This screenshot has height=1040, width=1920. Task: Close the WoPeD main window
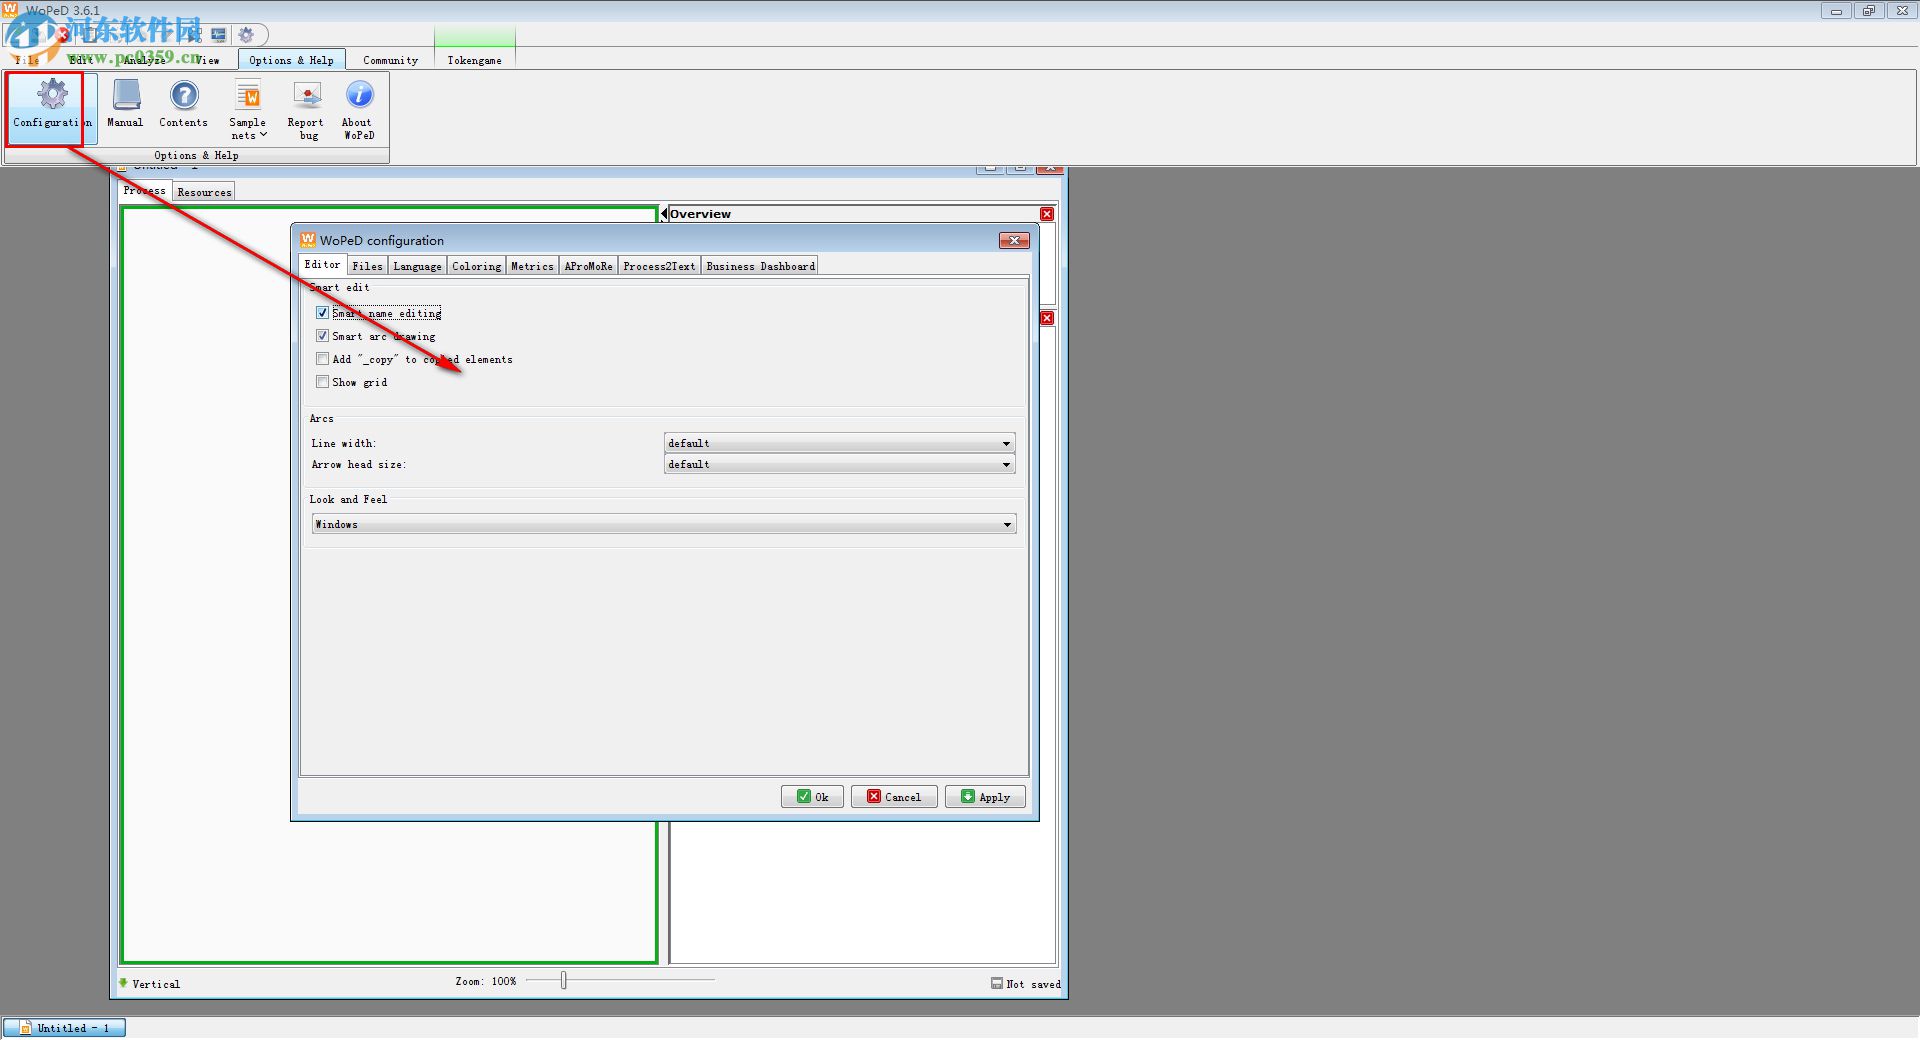point(1902,11)
